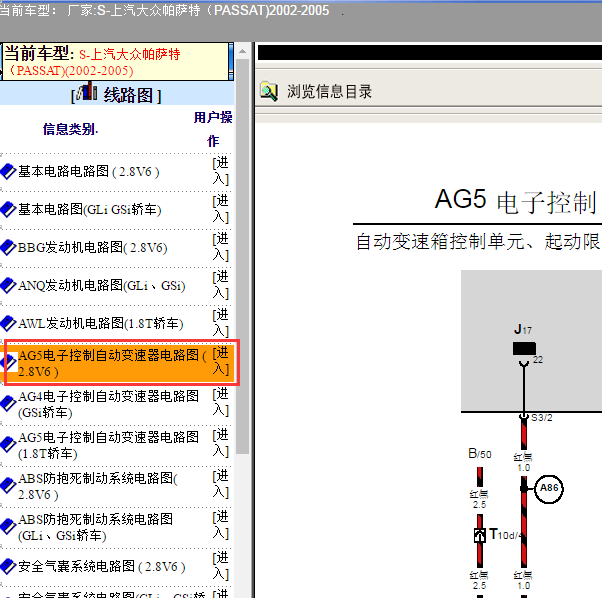Select ABS防抱死制动系统电路图 (2.8V6) text
The image size is (602, 598).
click(98, 486)
